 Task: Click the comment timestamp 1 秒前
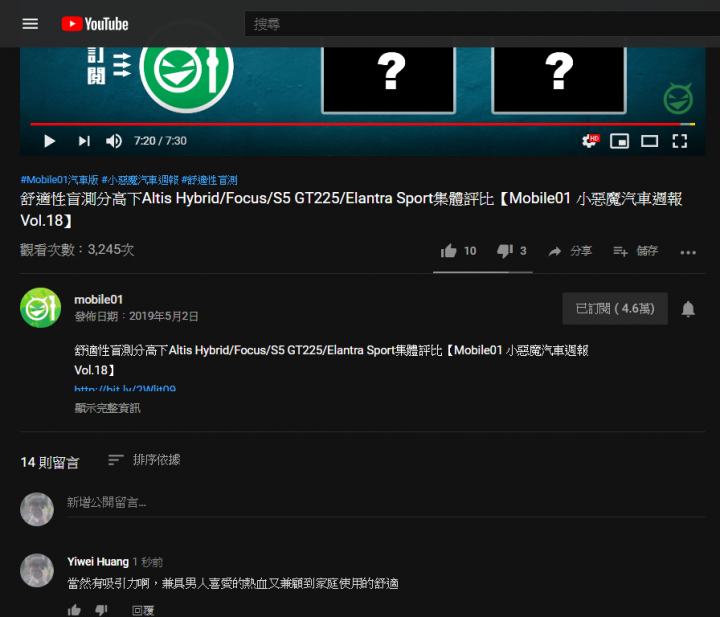(147, 562)
